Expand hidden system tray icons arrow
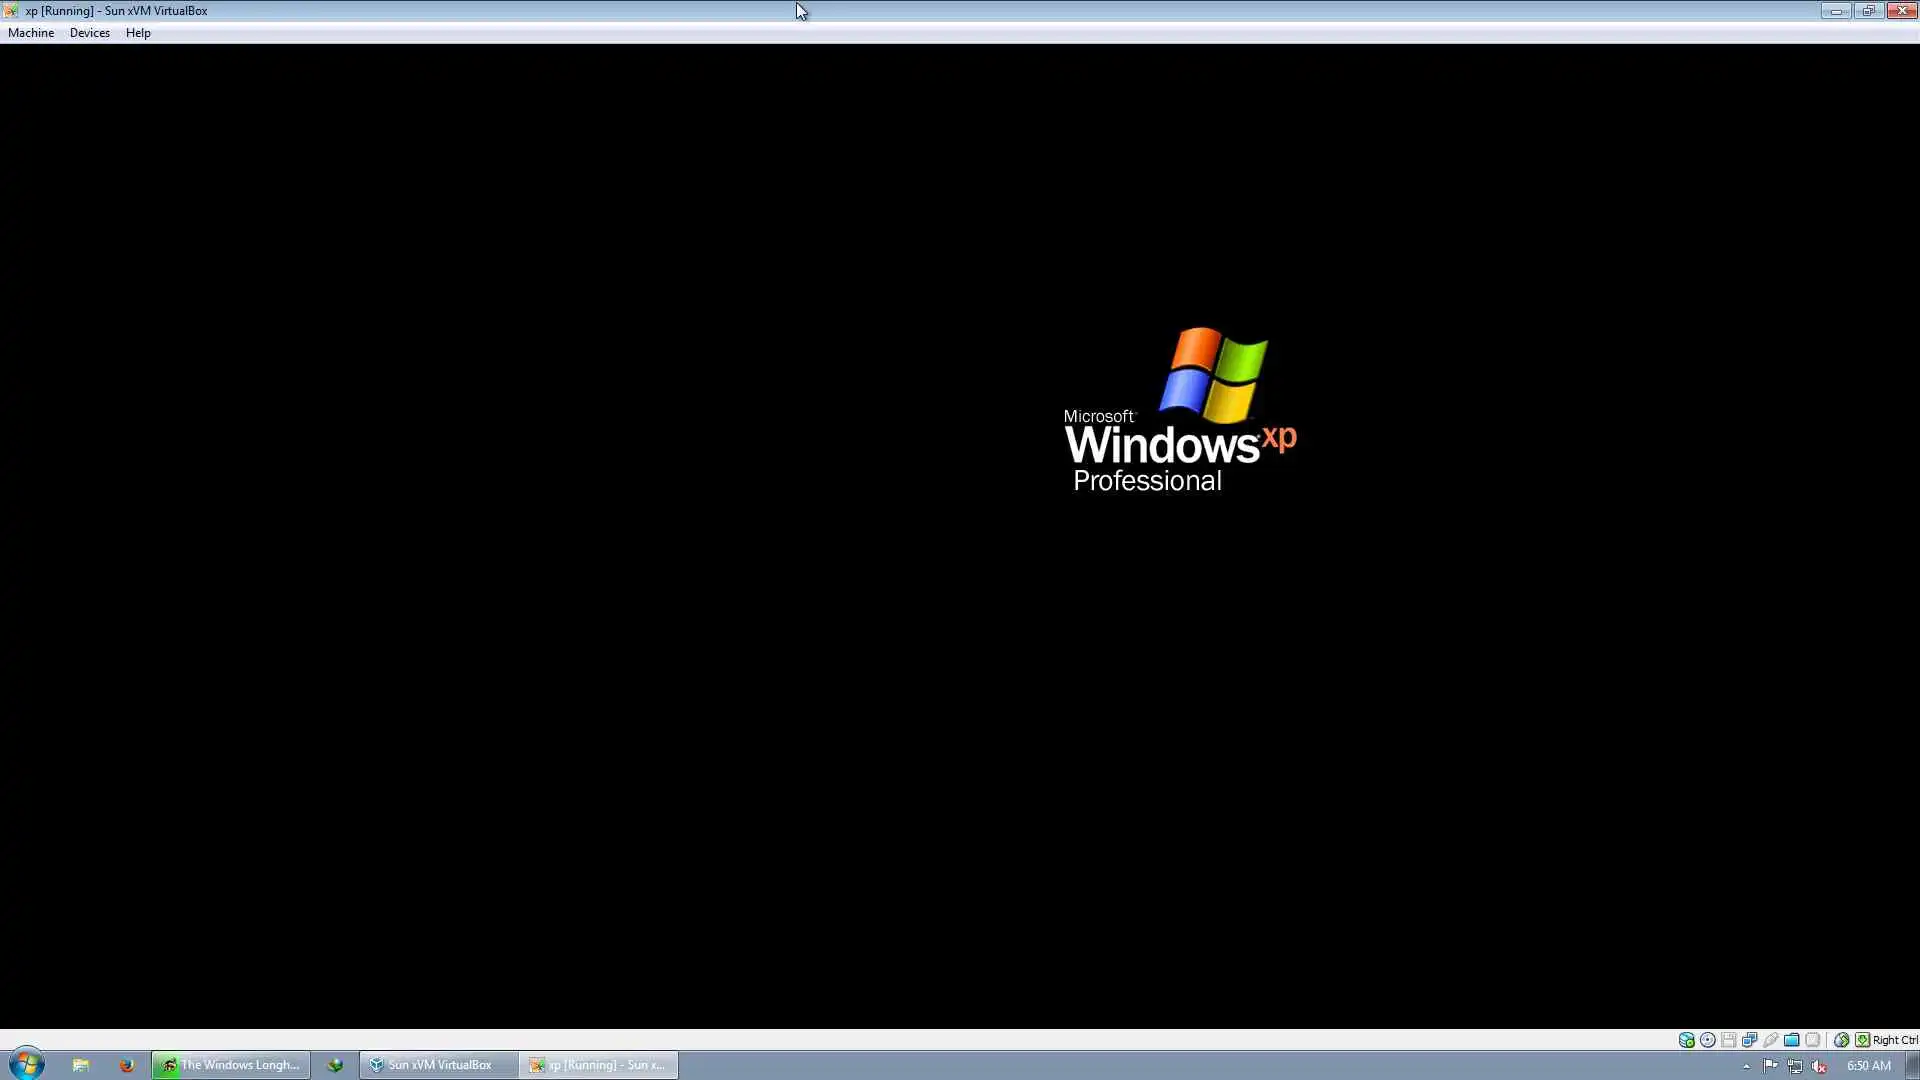The width and height of the screenshot is (1920, 1080). (x=1746, y=1066)
